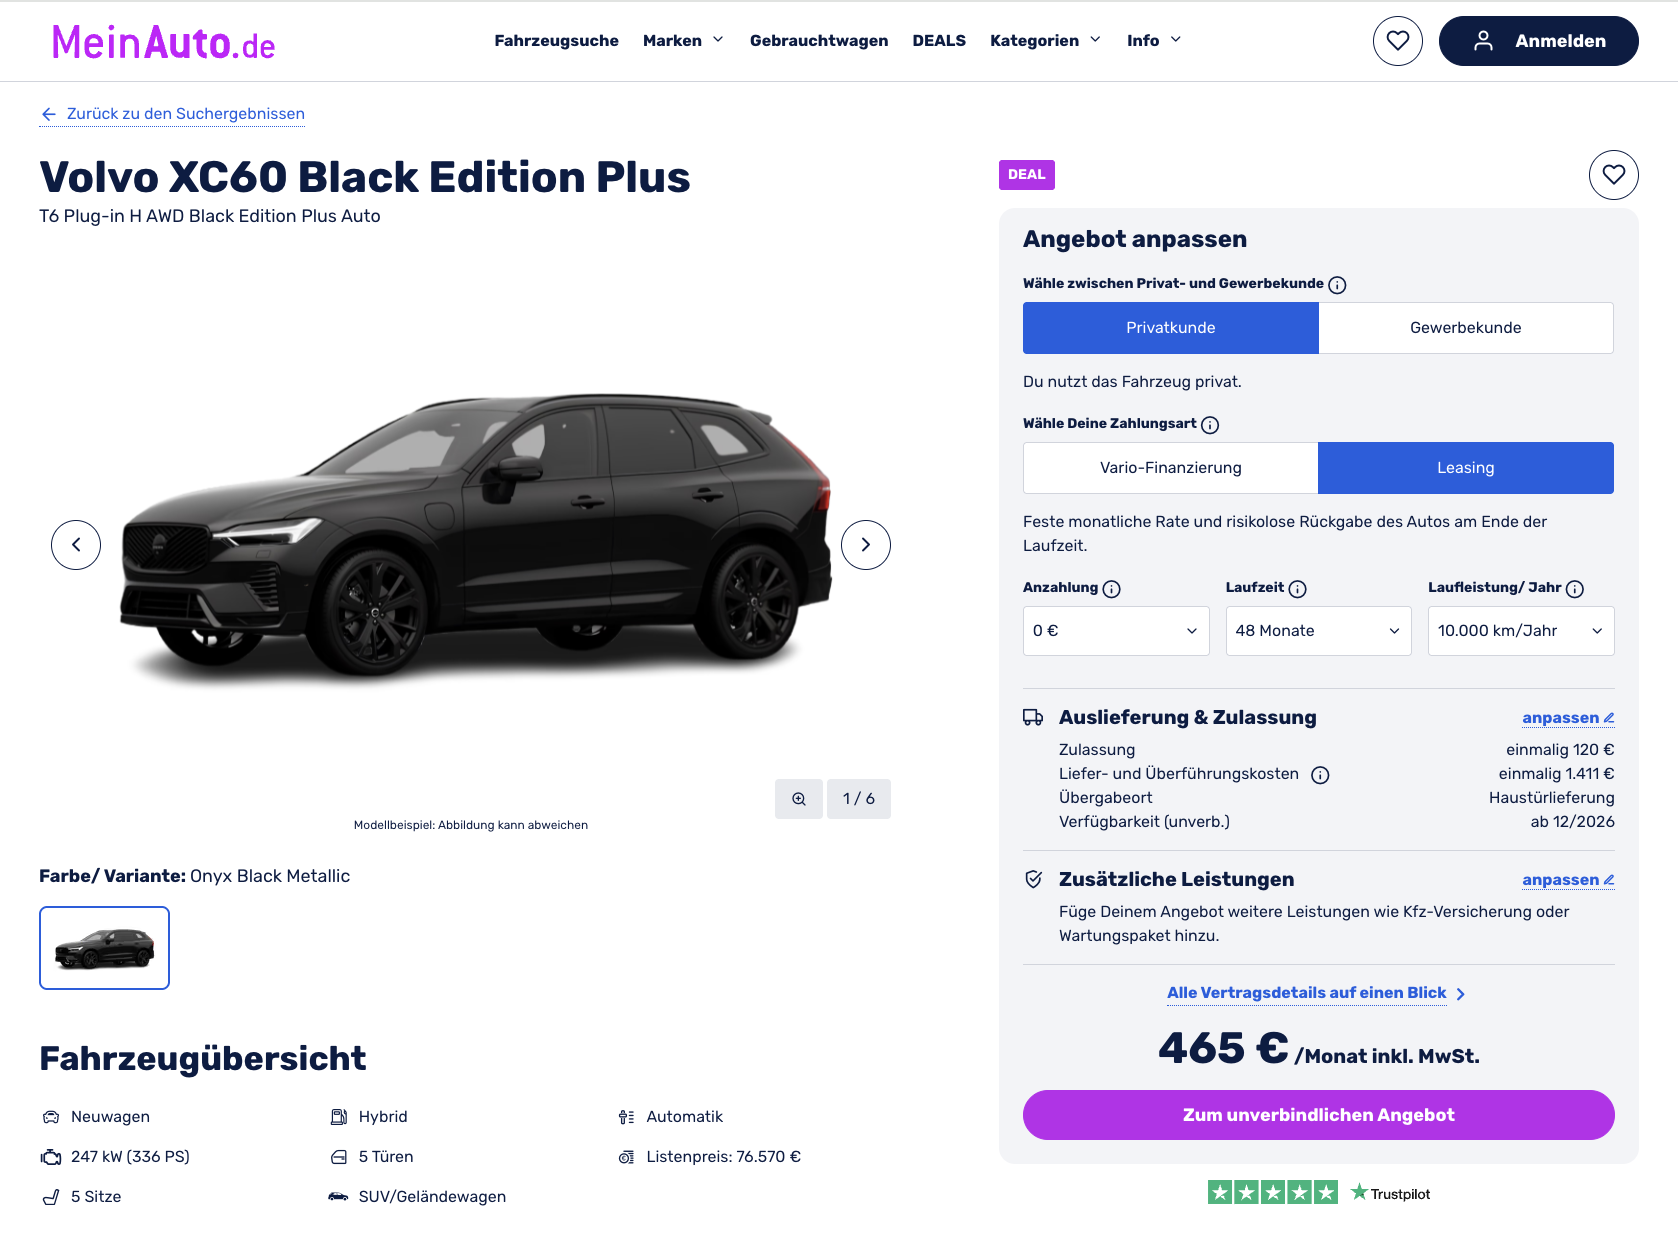Image resolution: width=1678 pixels, height=1244 pixels.
Task: Expand the Marken menu
Action: 683,41
